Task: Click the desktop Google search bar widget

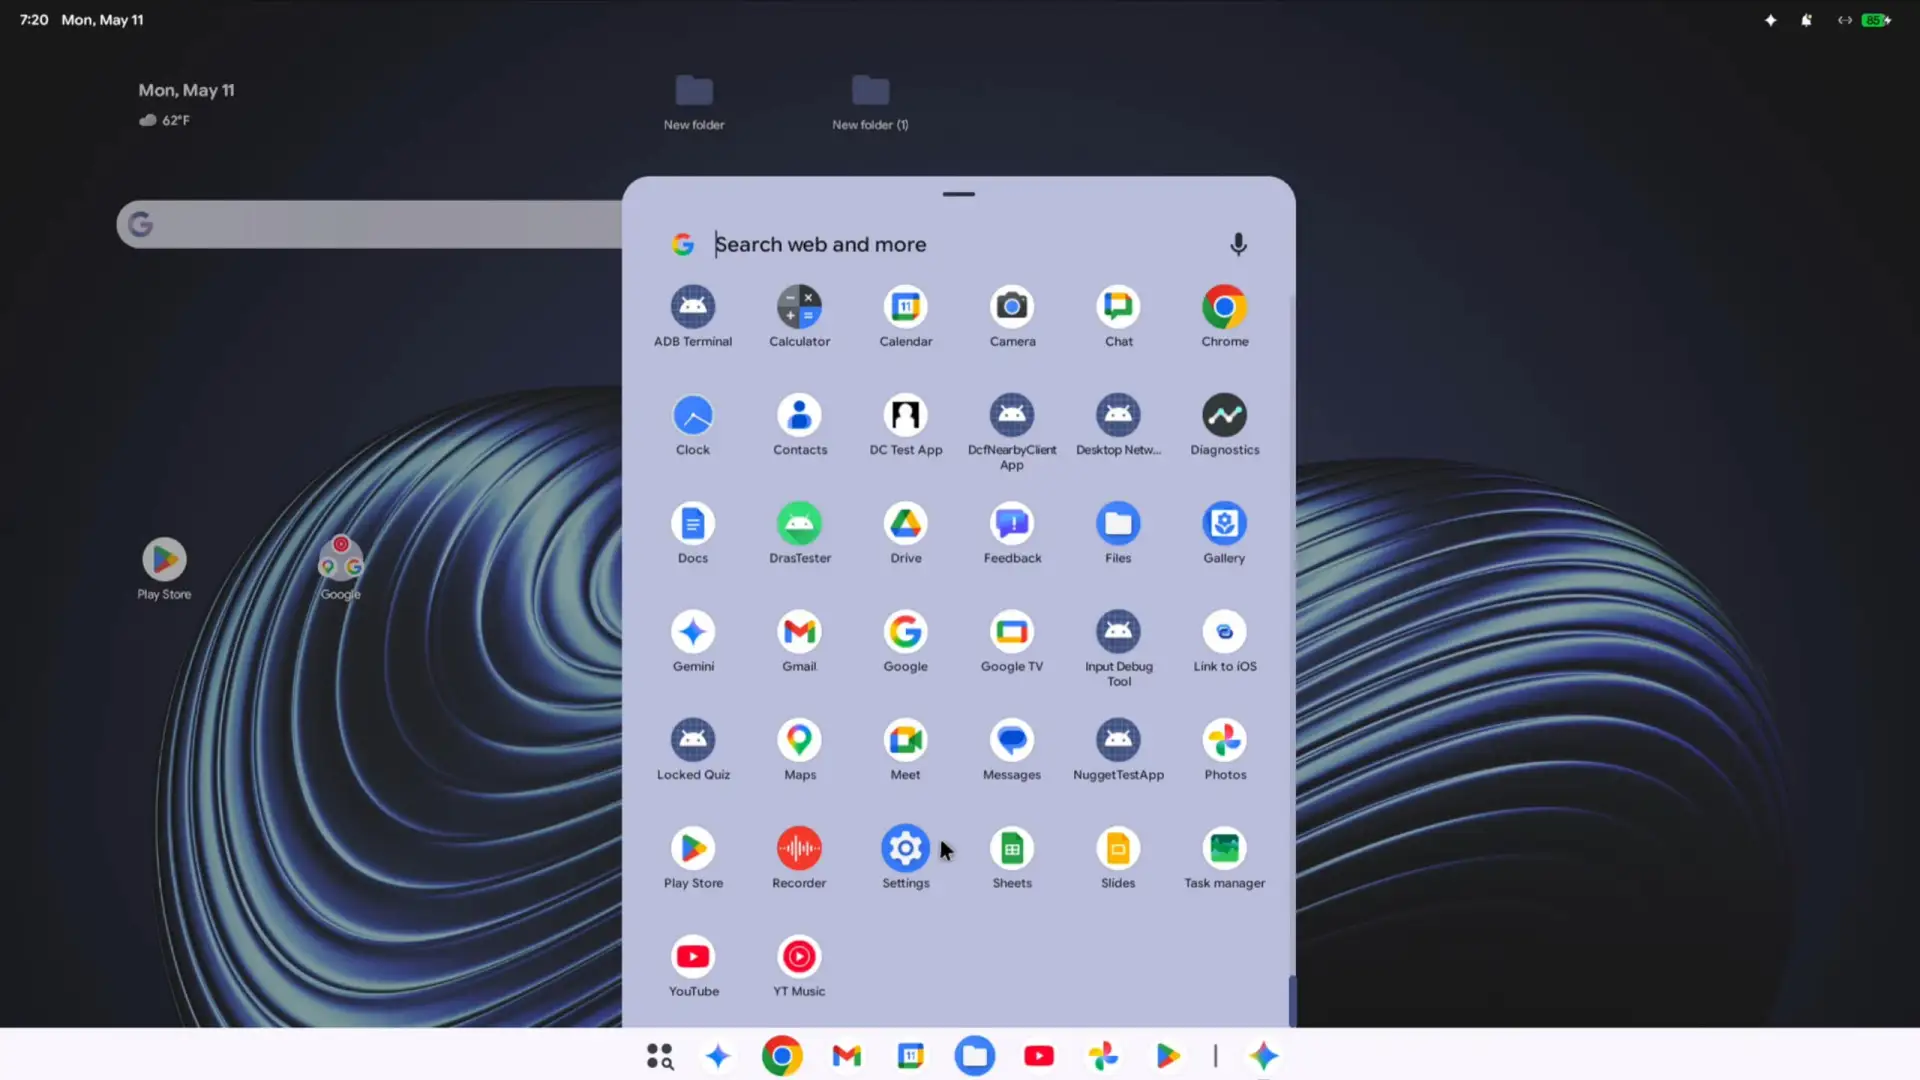Action: pos(369,224)
